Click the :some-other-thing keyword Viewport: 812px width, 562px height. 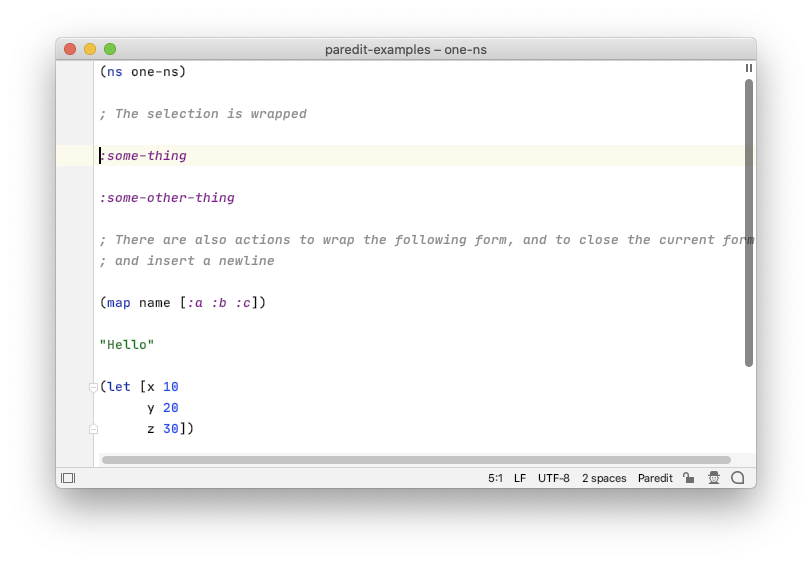click(x=167, y=198)
